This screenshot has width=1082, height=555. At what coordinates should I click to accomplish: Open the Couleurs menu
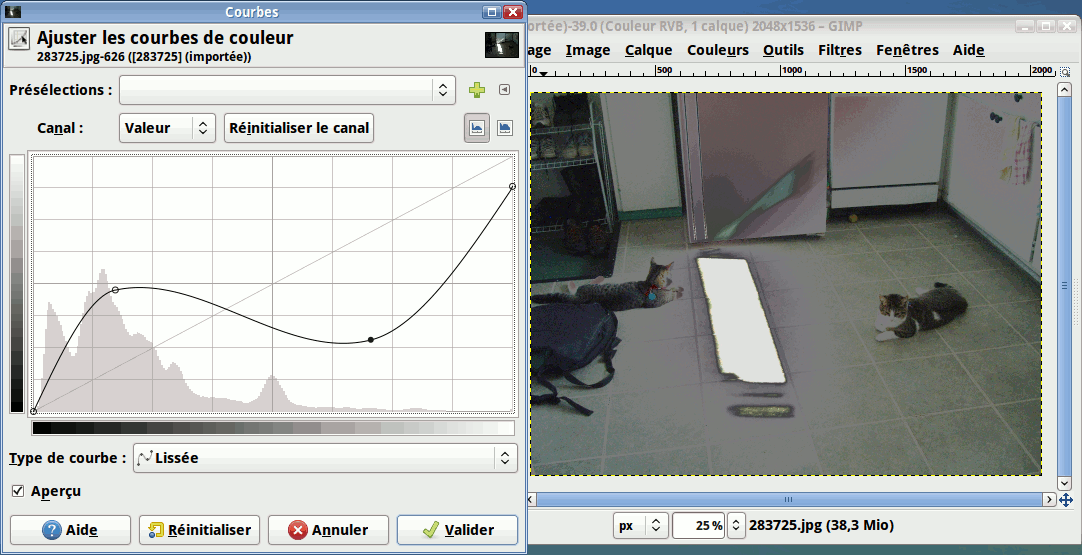click(x=717, y=50)
